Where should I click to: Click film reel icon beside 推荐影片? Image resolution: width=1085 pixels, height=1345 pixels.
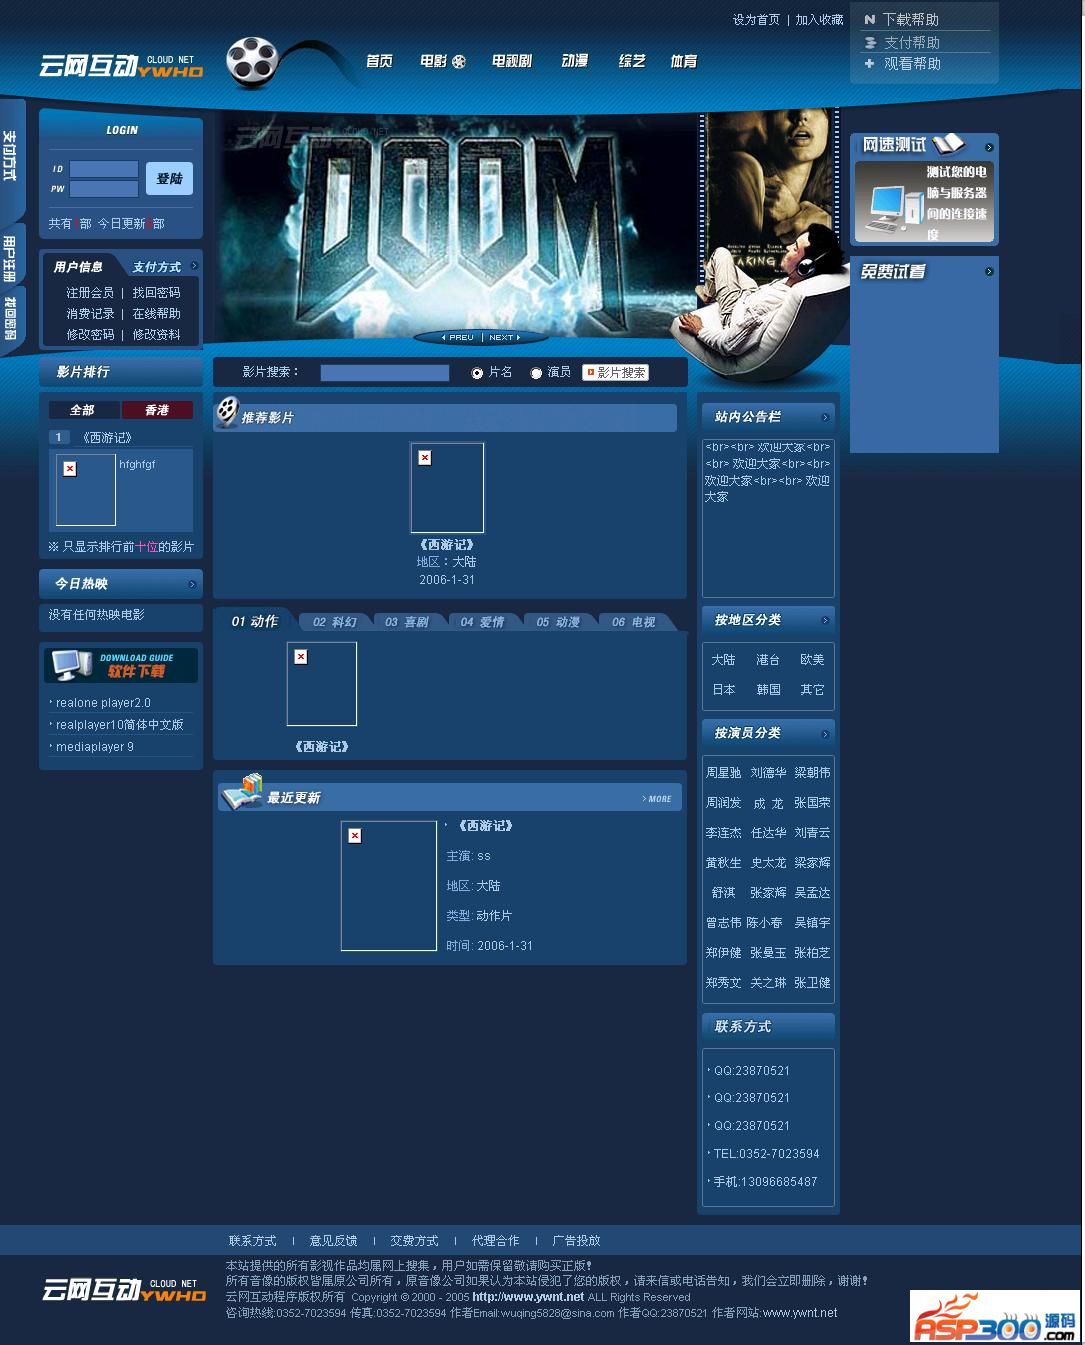(228, 410)
